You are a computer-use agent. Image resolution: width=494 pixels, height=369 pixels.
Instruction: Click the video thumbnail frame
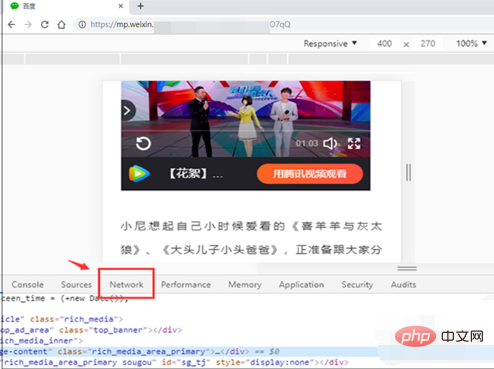click(x=246, y=119)
